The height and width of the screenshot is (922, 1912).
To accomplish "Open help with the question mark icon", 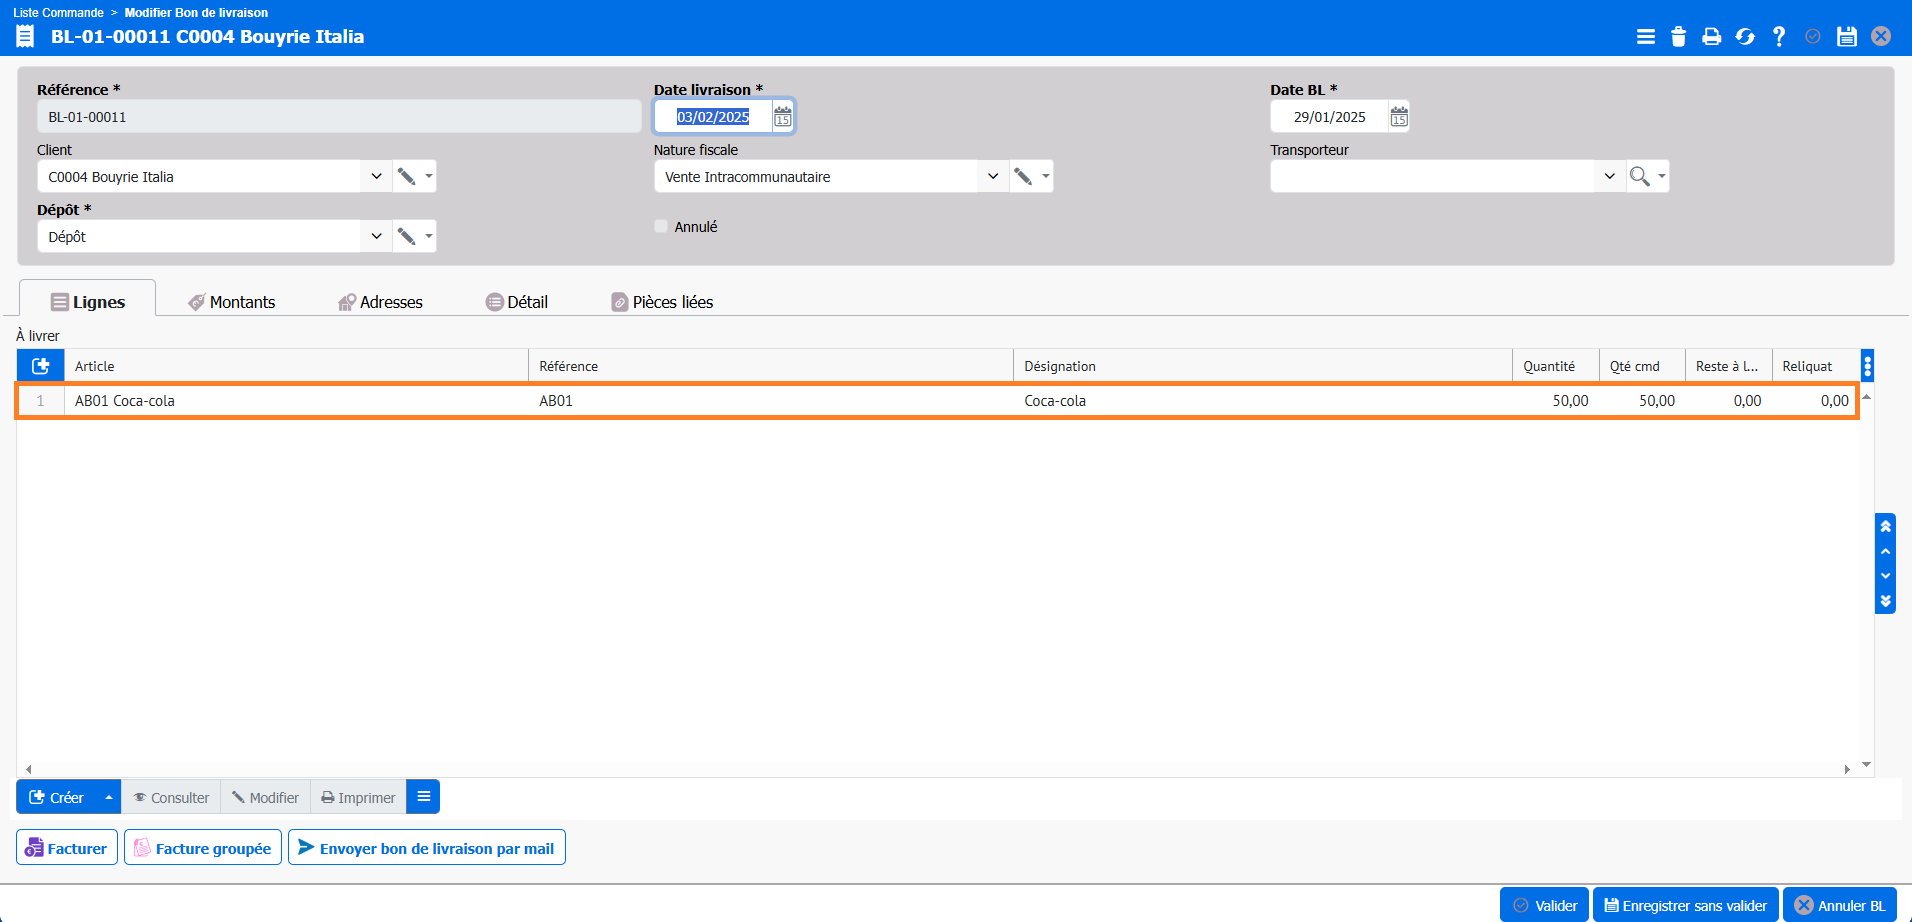I will tap(1778, 37).
